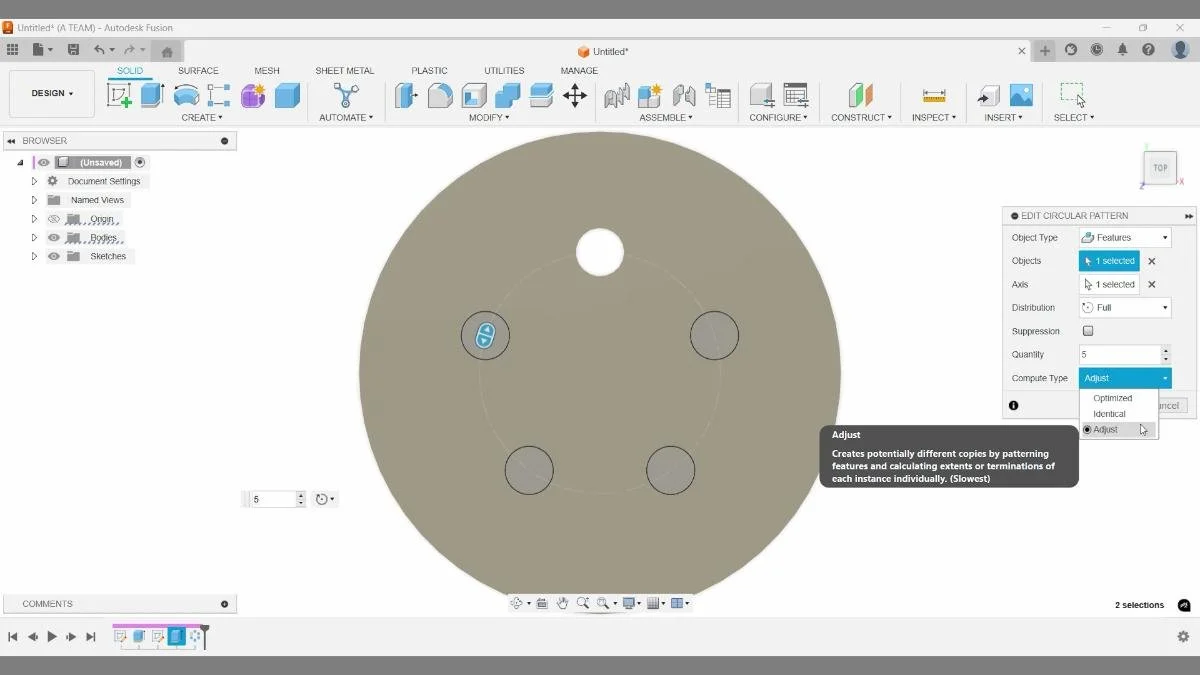Image resolution: width=1200 pixels, height=675 pixels.
Task: Select the Adjust radio button
Action: coord(1089,429)
